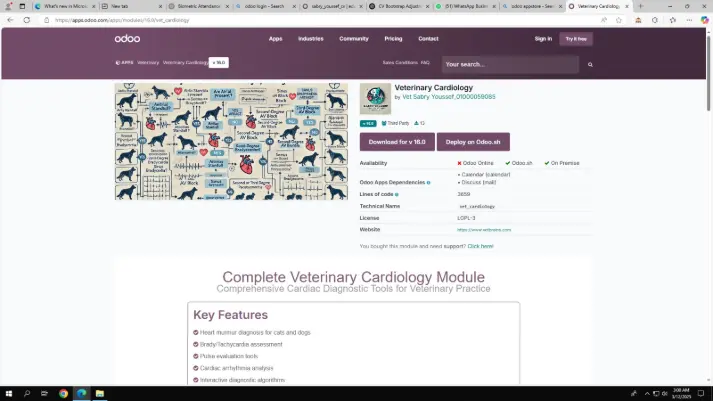Open Edge from the Windows taskbar

pyautogui.click(x=81, y=393)
